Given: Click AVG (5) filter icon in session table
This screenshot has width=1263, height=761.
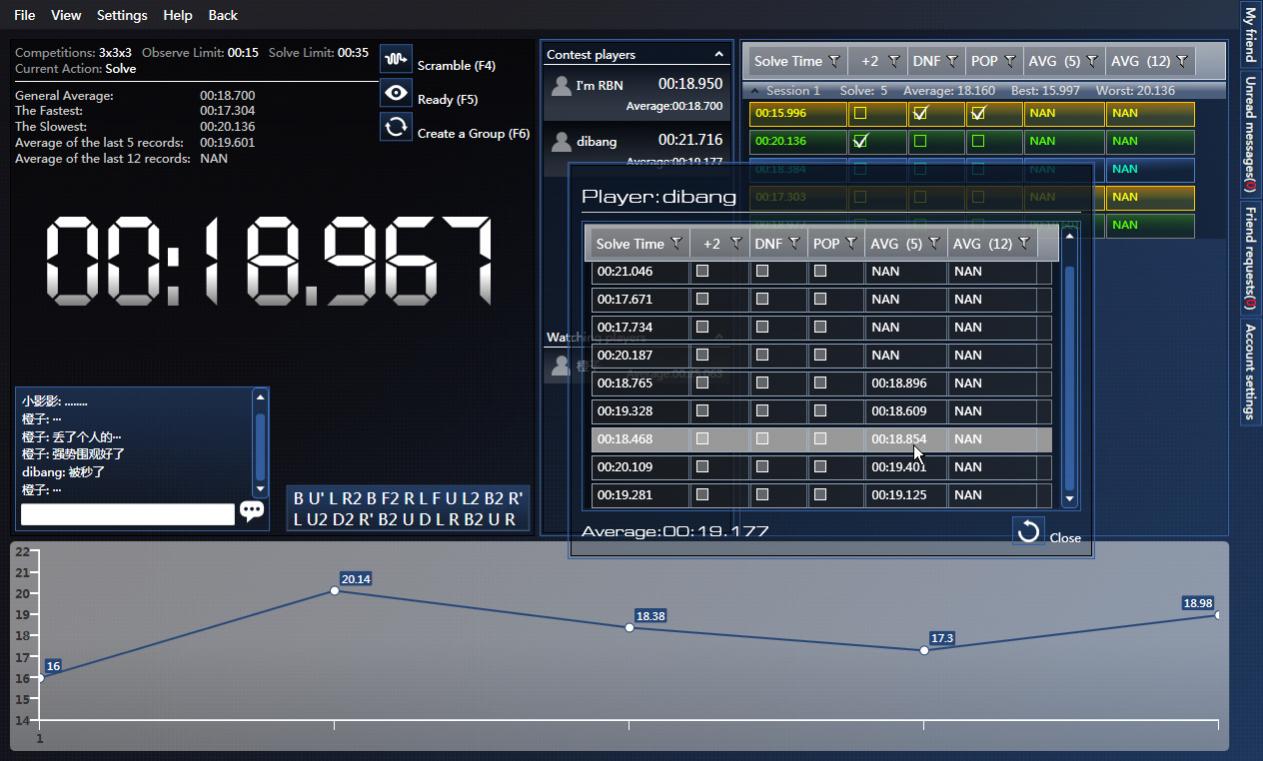Looking at the screenshot, I should pyautogui.click(x=1092, y=61).
